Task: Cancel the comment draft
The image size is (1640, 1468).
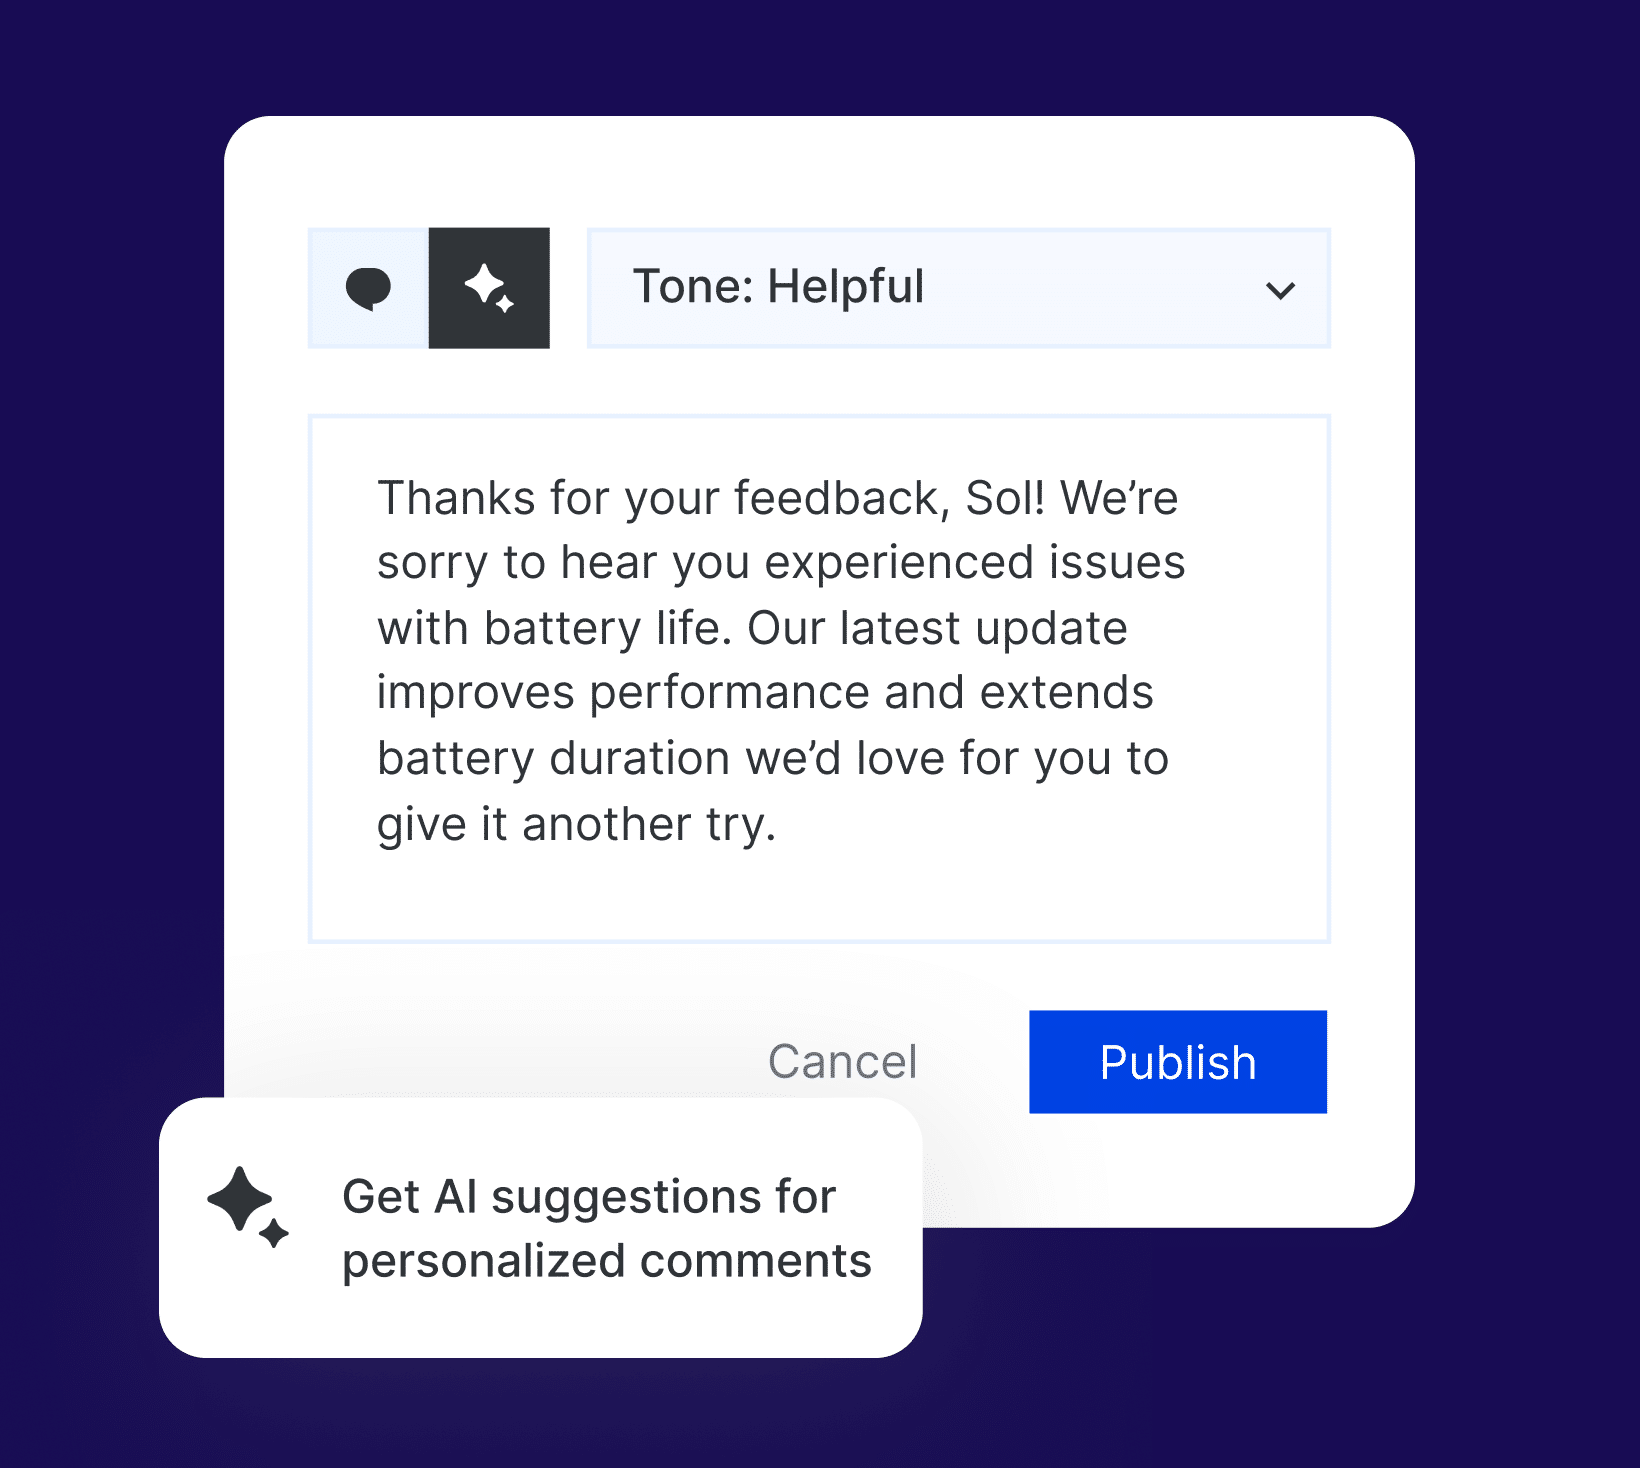Action: (842, 1062)
